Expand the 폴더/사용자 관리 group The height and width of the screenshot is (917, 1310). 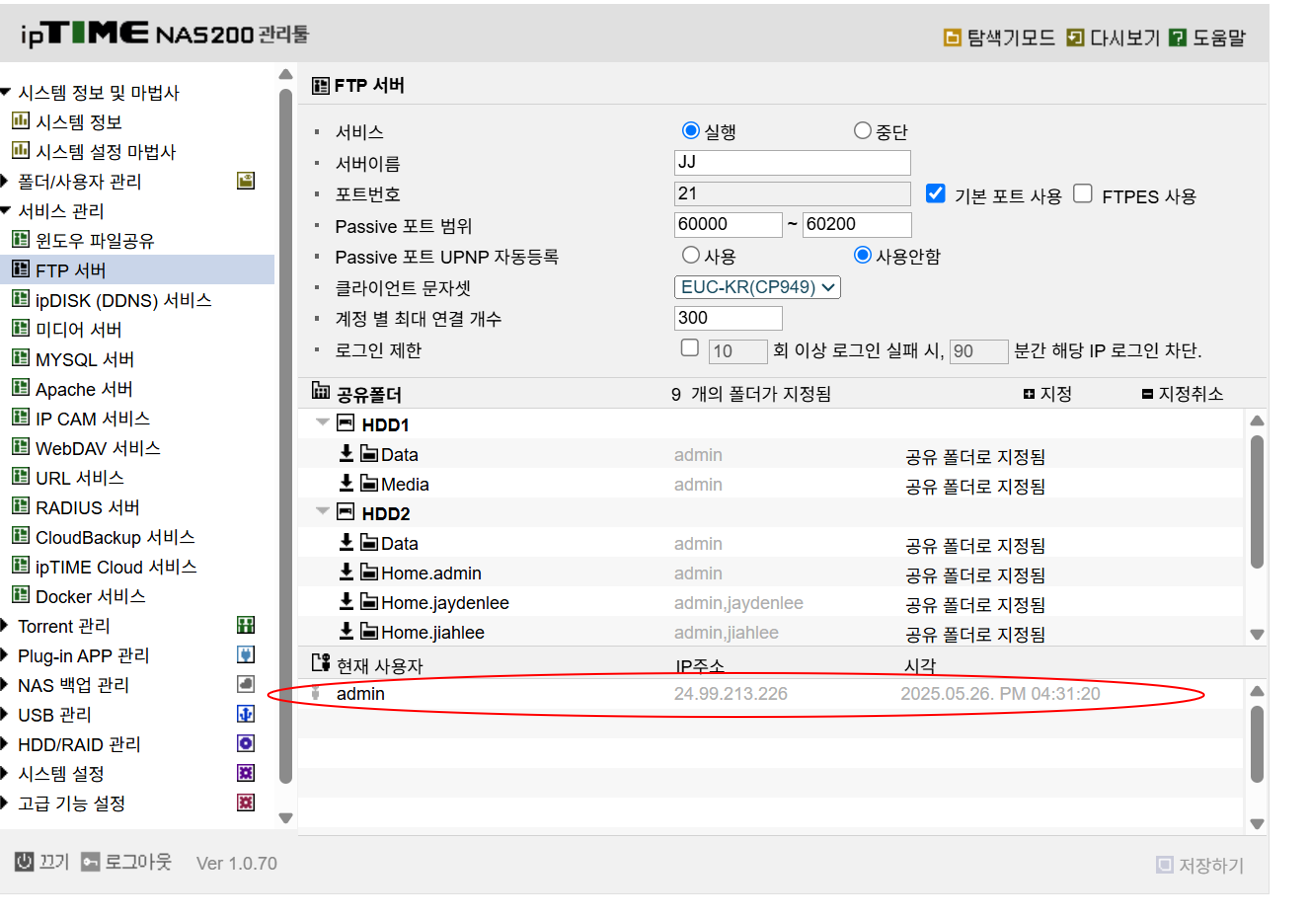pyautogui.click(x=6, y=182)
